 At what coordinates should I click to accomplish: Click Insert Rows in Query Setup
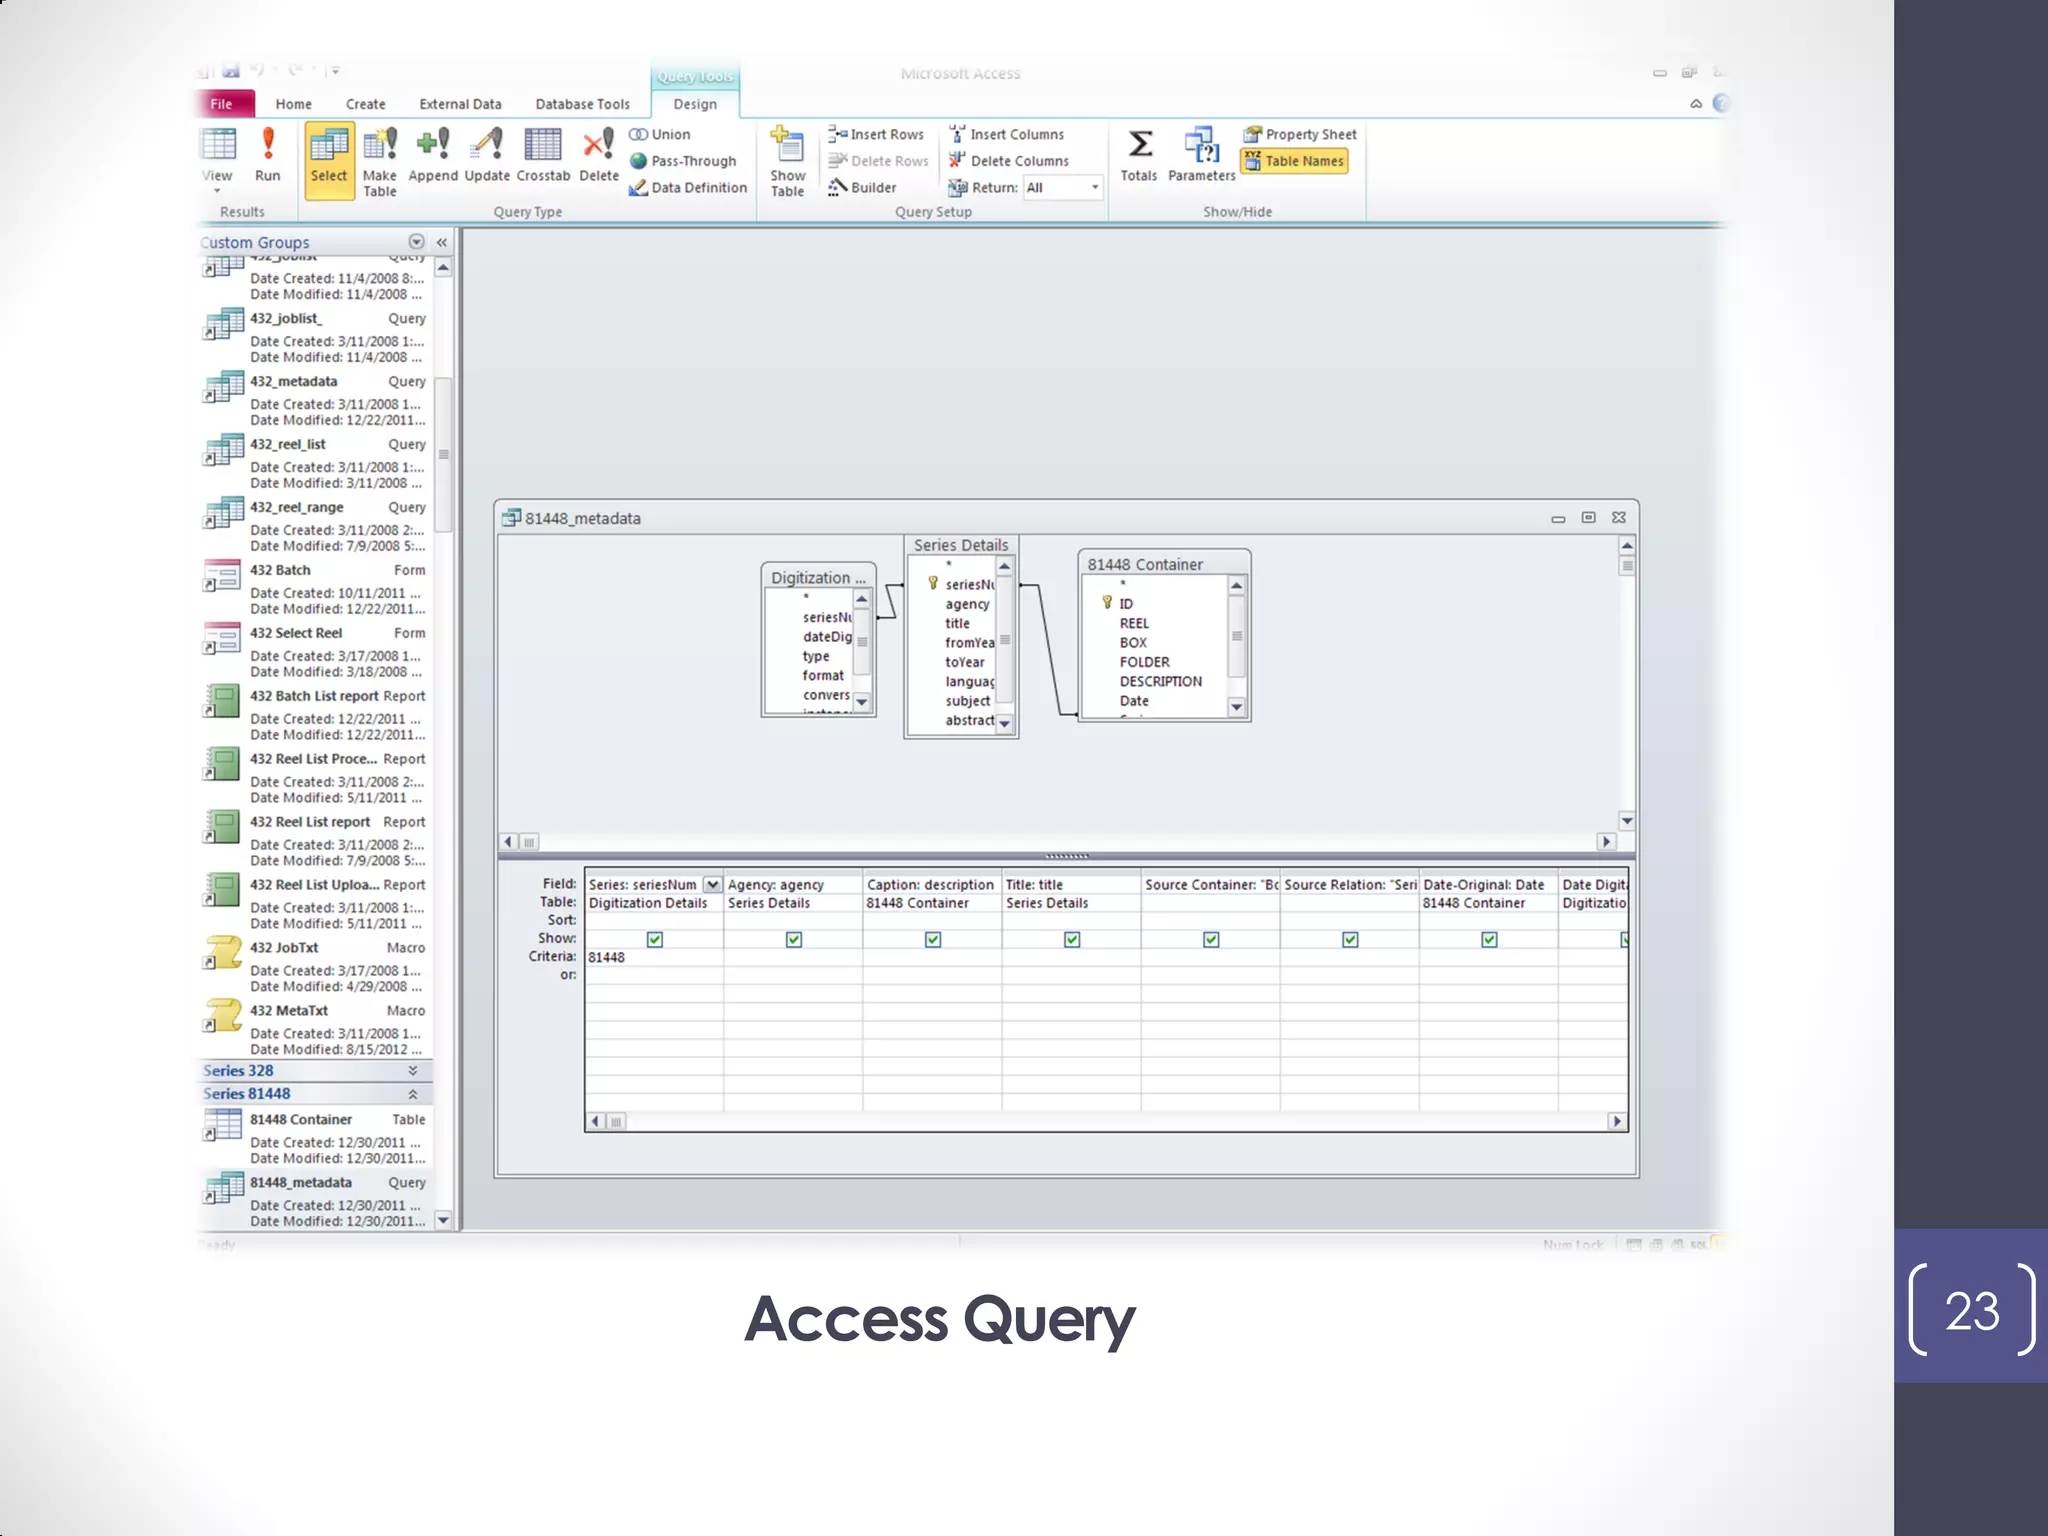[x=876, y=134]
